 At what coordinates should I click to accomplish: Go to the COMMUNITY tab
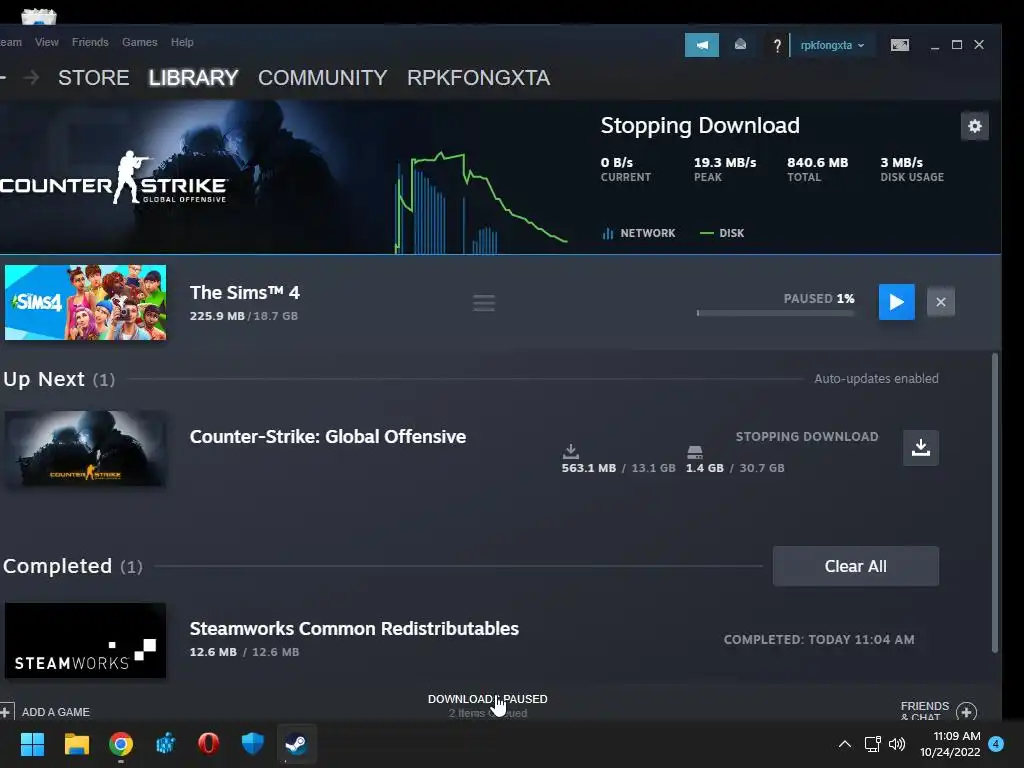pyautogui.click(x=323, y=78)
